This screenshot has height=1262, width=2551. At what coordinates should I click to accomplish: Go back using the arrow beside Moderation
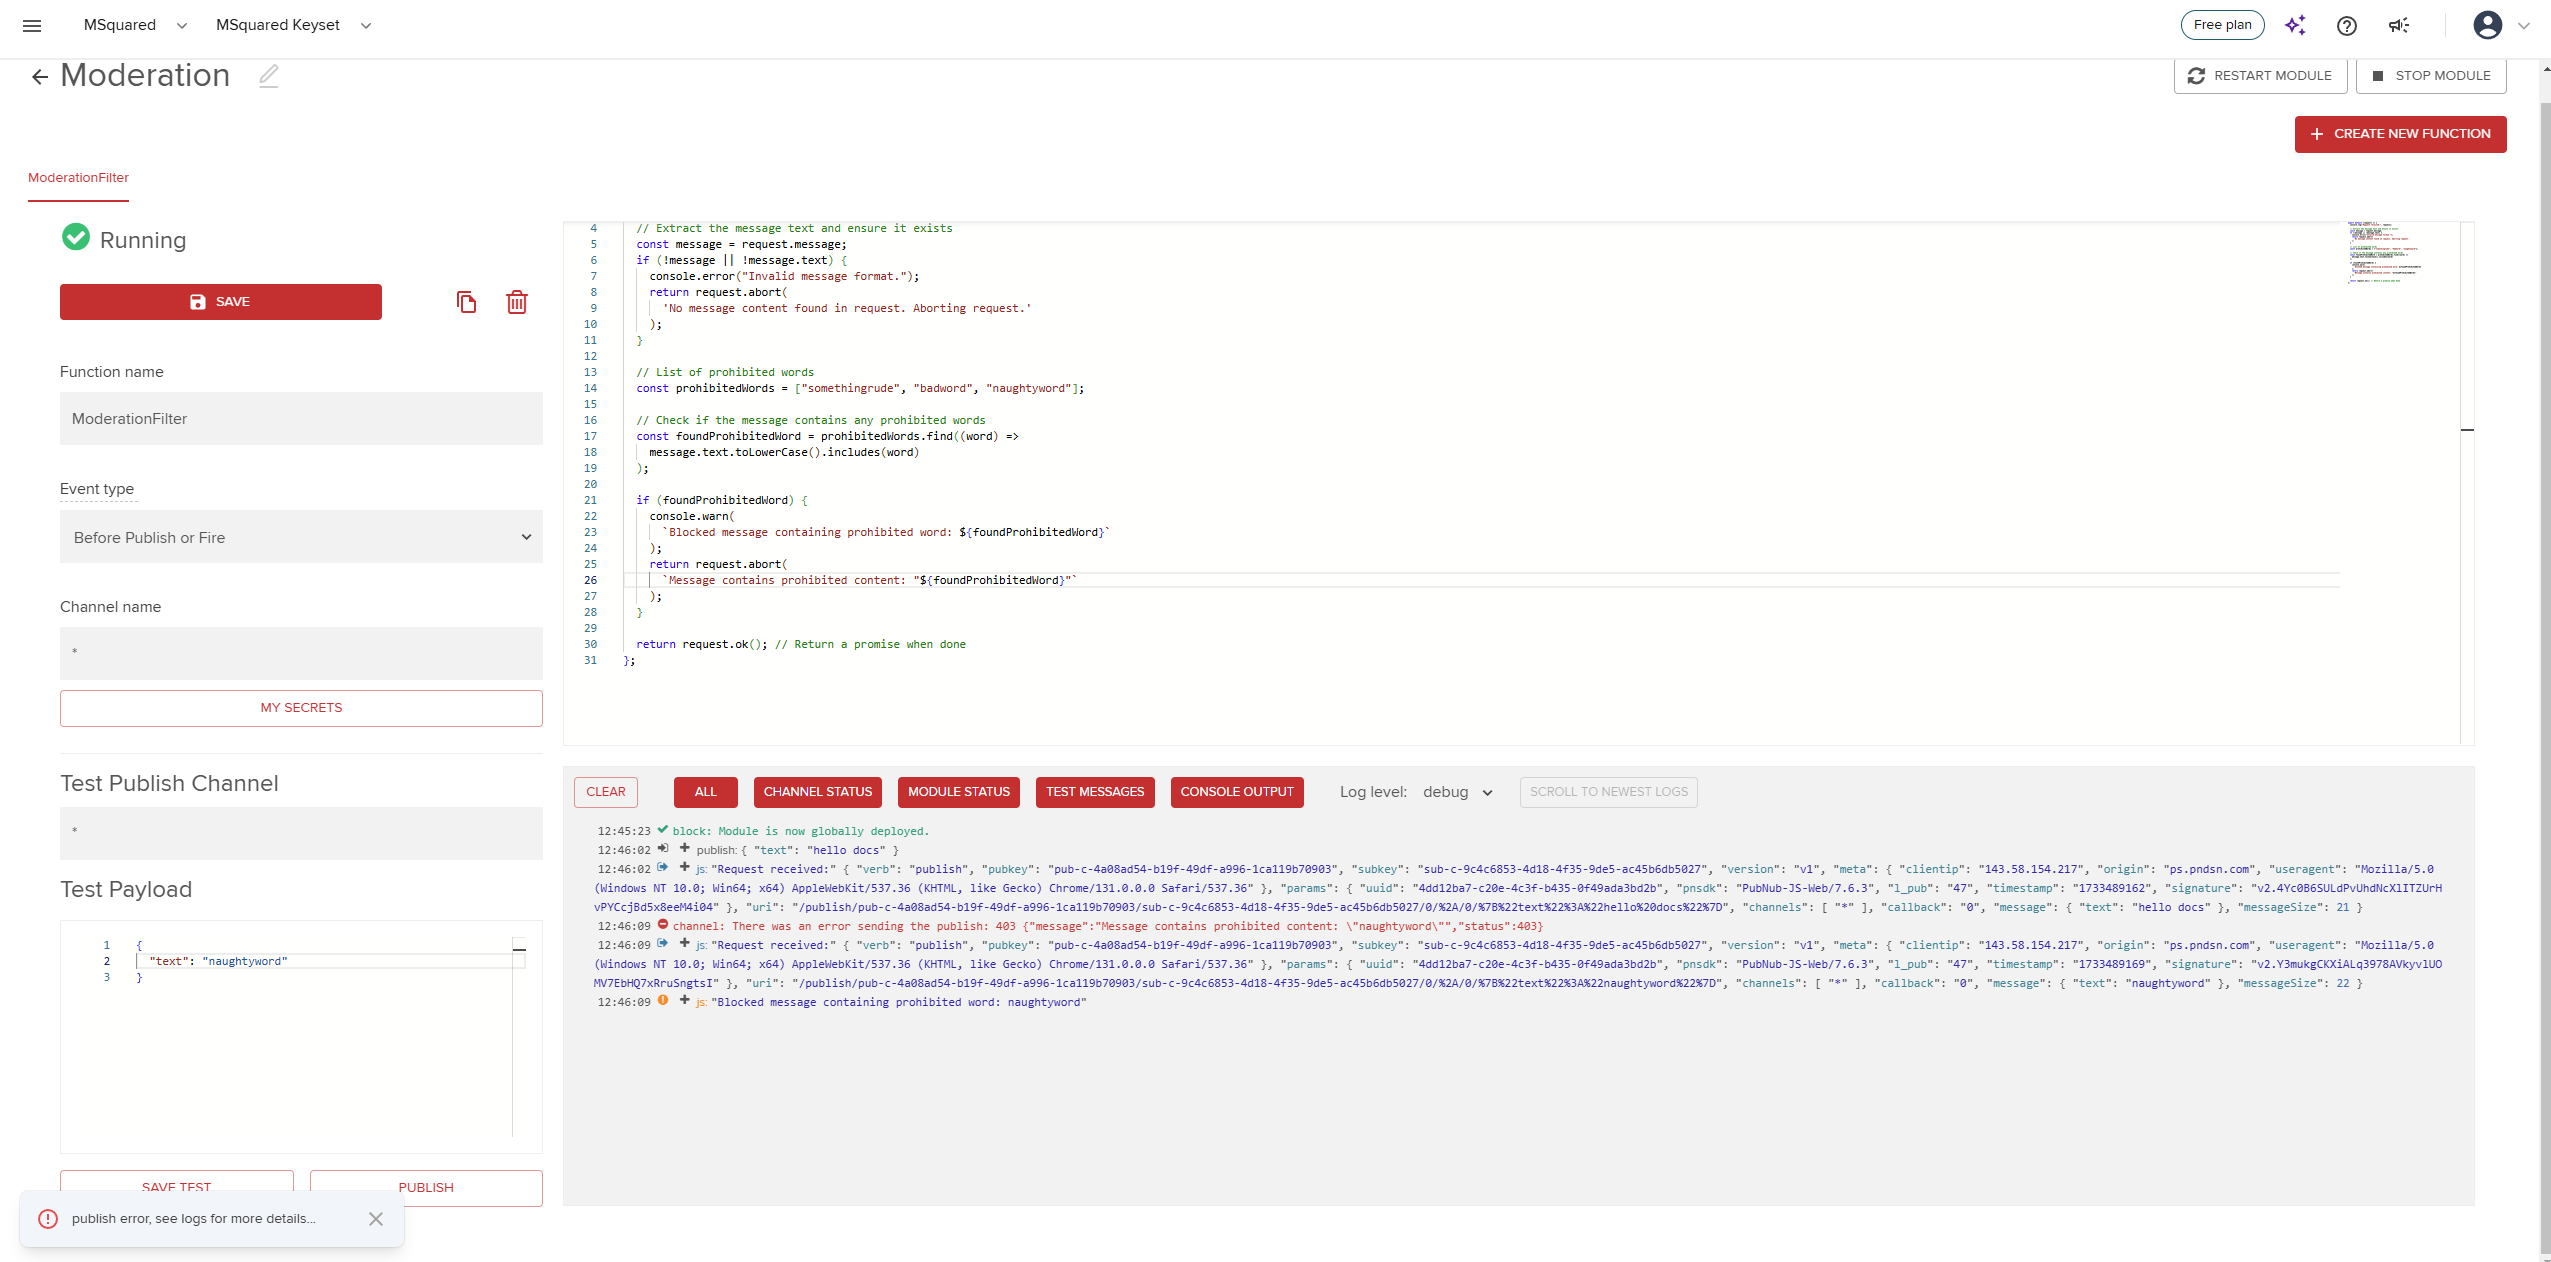[39, 77]
